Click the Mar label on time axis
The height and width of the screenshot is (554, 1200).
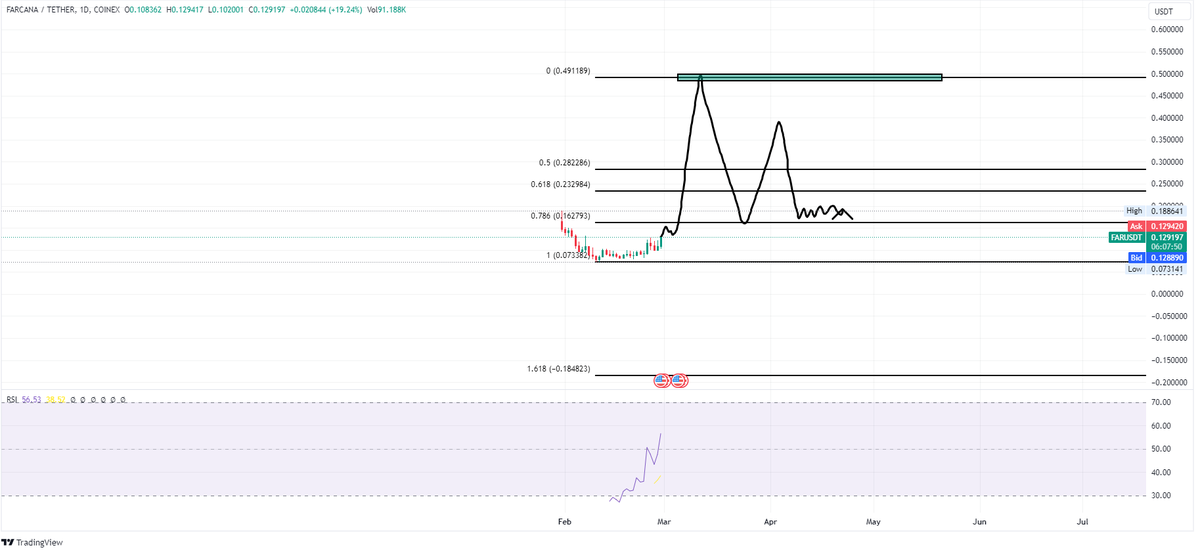pos(663,522)
